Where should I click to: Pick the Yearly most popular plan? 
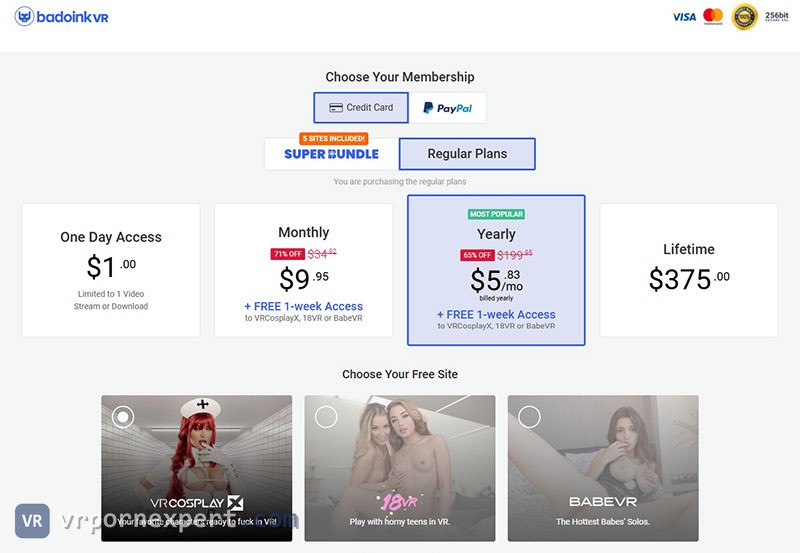pos(496,270)
